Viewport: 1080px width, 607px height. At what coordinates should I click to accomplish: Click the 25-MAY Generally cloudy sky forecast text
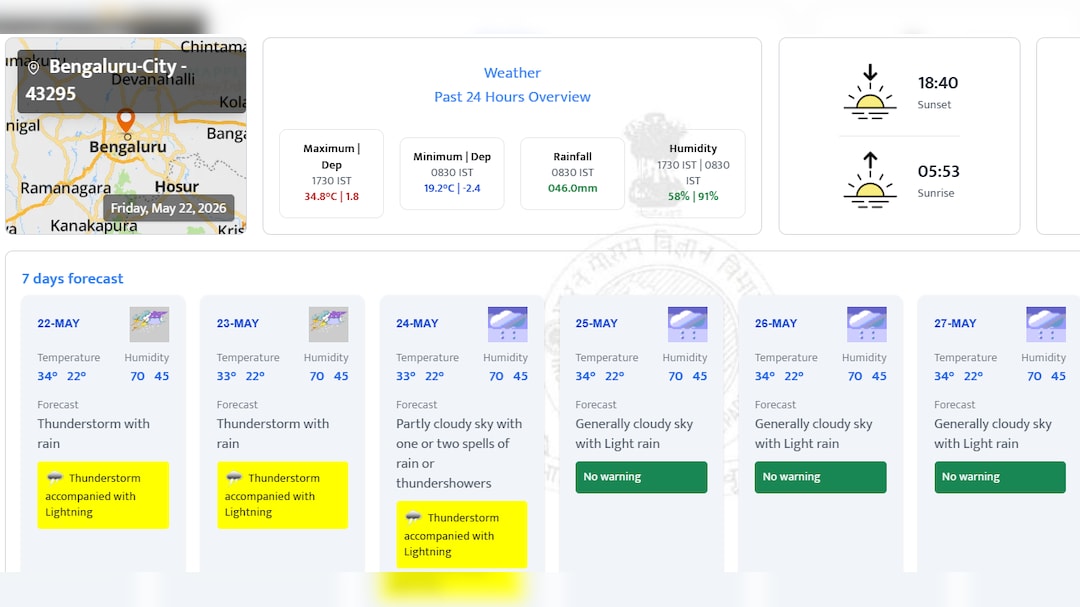[x=634, y=433]
